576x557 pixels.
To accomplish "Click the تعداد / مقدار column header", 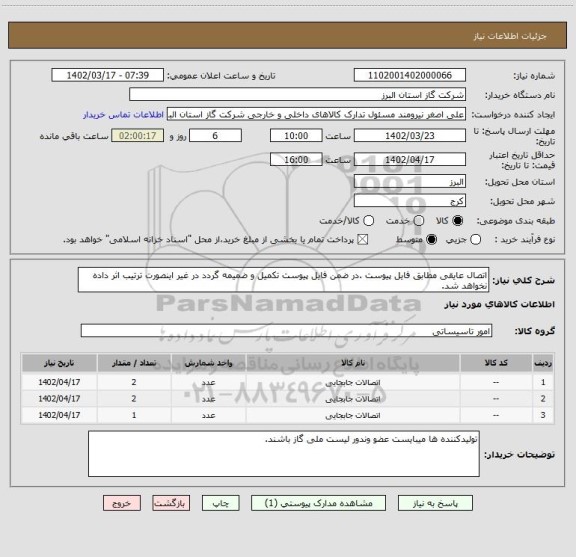I will point(134,363).
